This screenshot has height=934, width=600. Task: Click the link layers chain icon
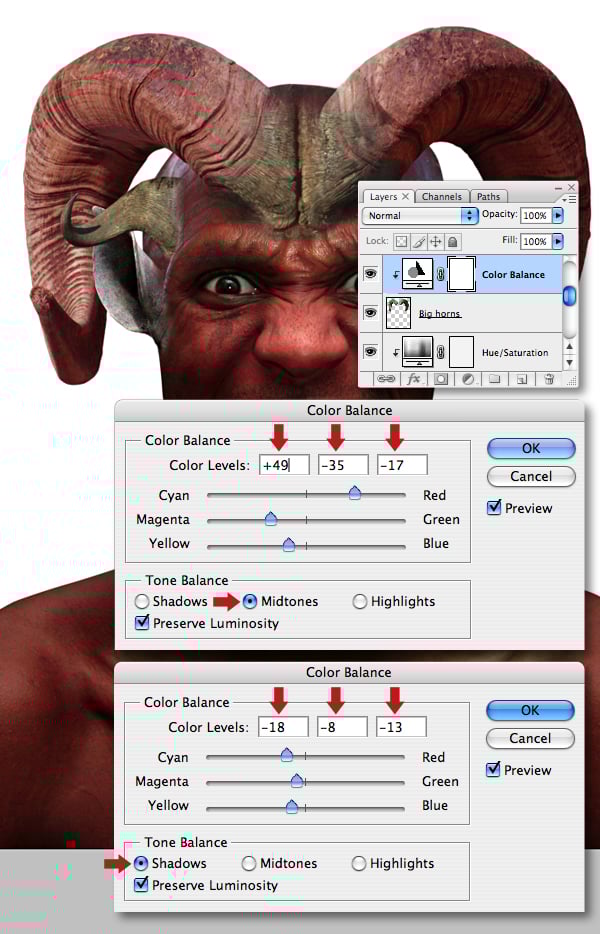coord(386,379)
